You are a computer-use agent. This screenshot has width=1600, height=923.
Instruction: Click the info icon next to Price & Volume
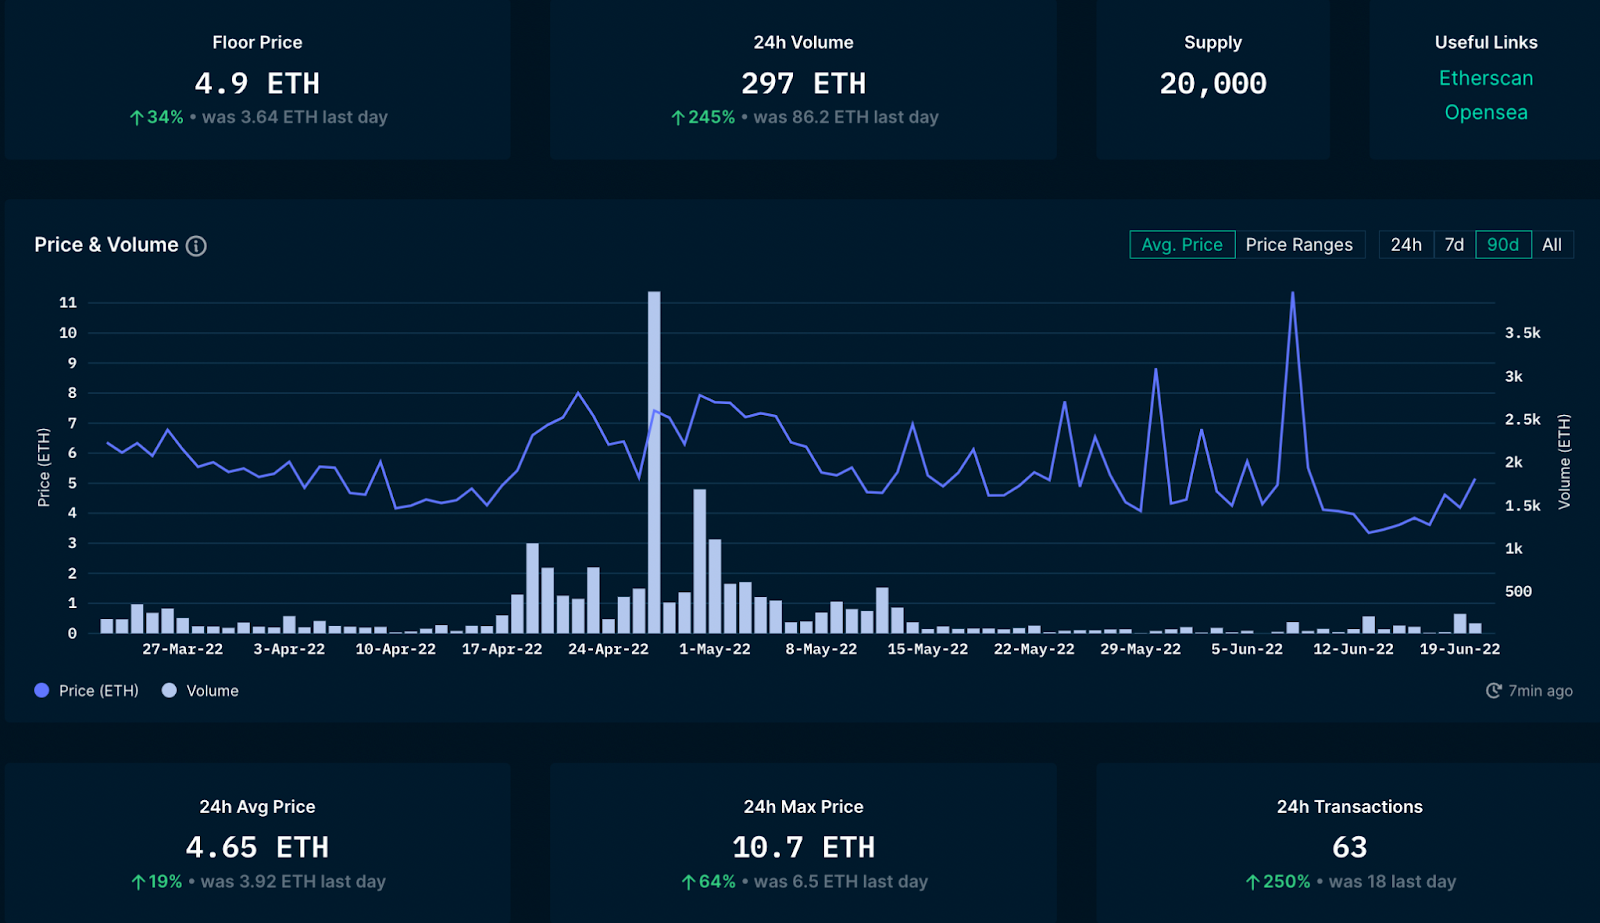[x=196, y=246]
